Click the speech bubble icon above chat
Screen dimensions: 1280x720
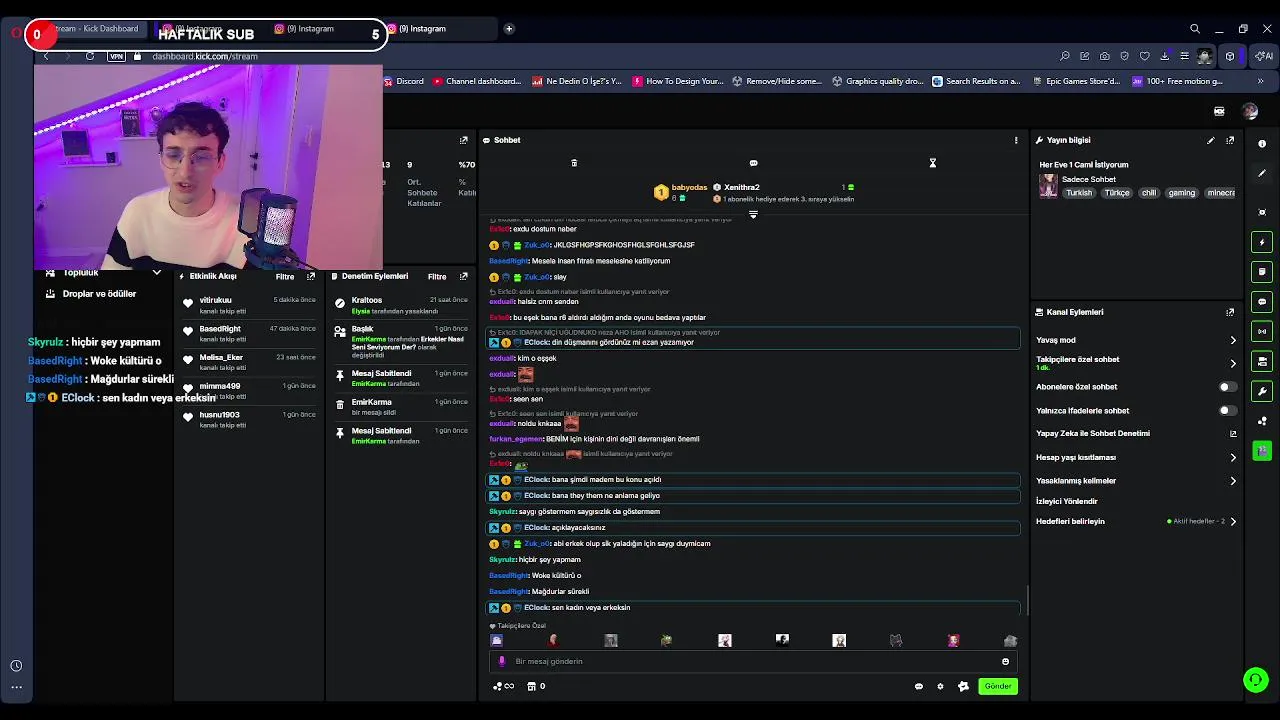click(x=753, y=163)
